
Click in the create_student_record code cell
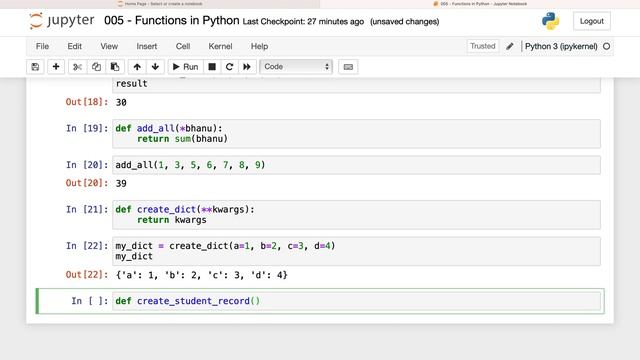(356, 301)
